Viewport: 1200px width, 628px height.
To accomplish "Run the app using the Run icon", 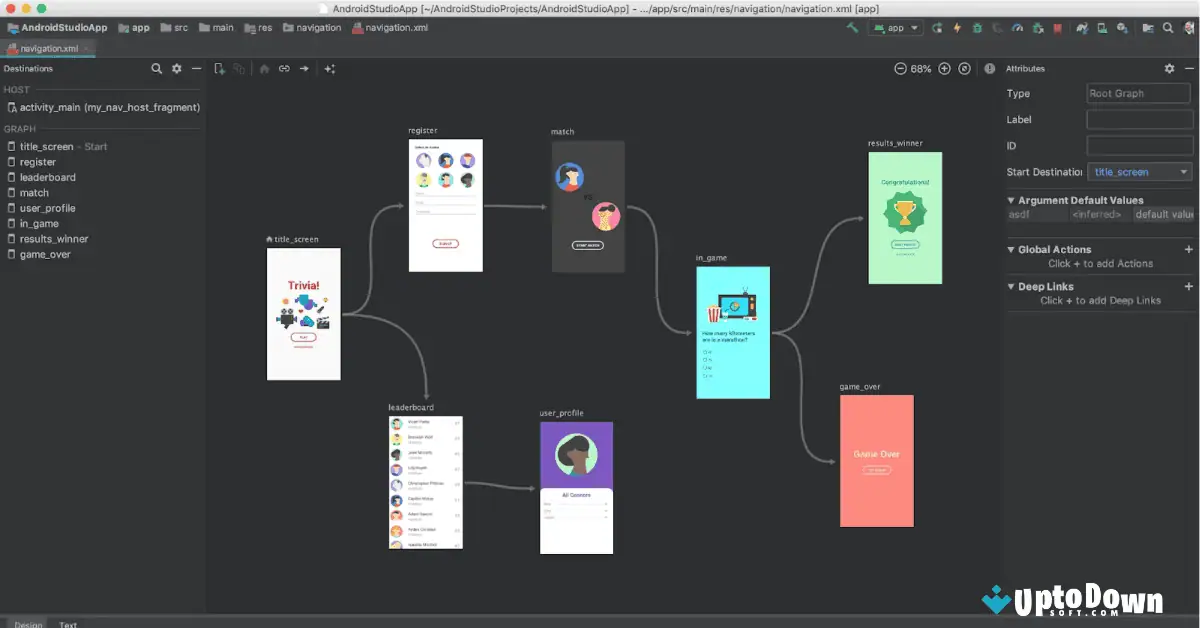I will [x=938, y=29].
